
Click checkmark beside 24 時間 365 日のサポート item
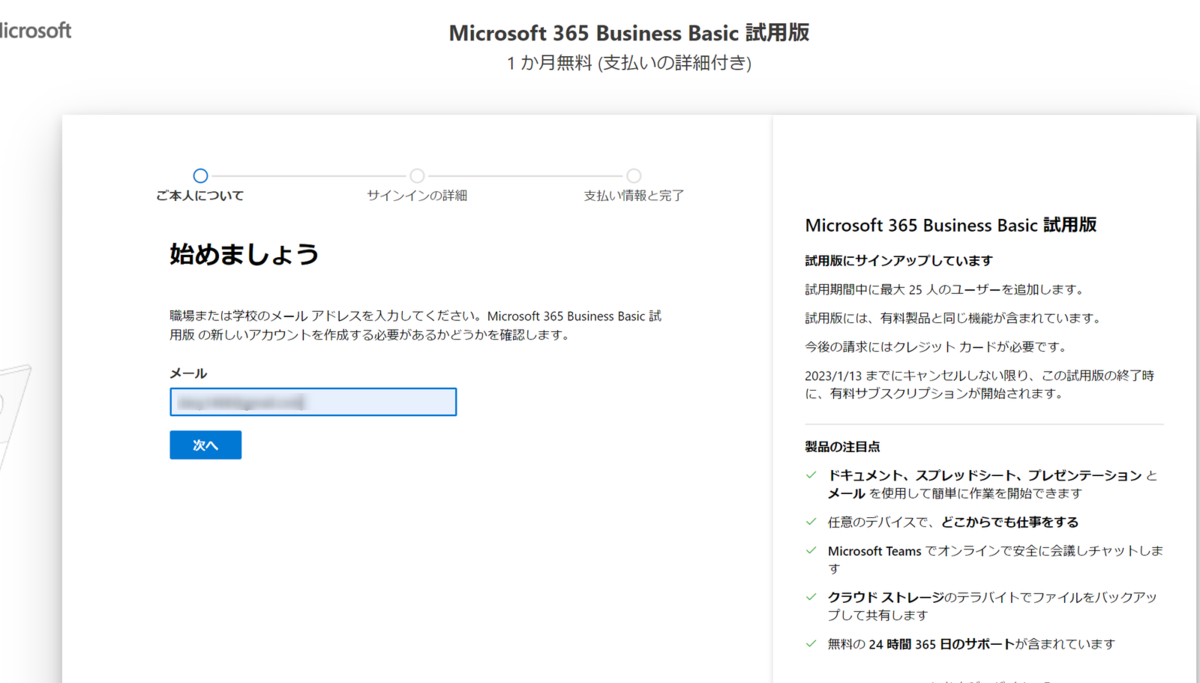click(x=811, y=644)
